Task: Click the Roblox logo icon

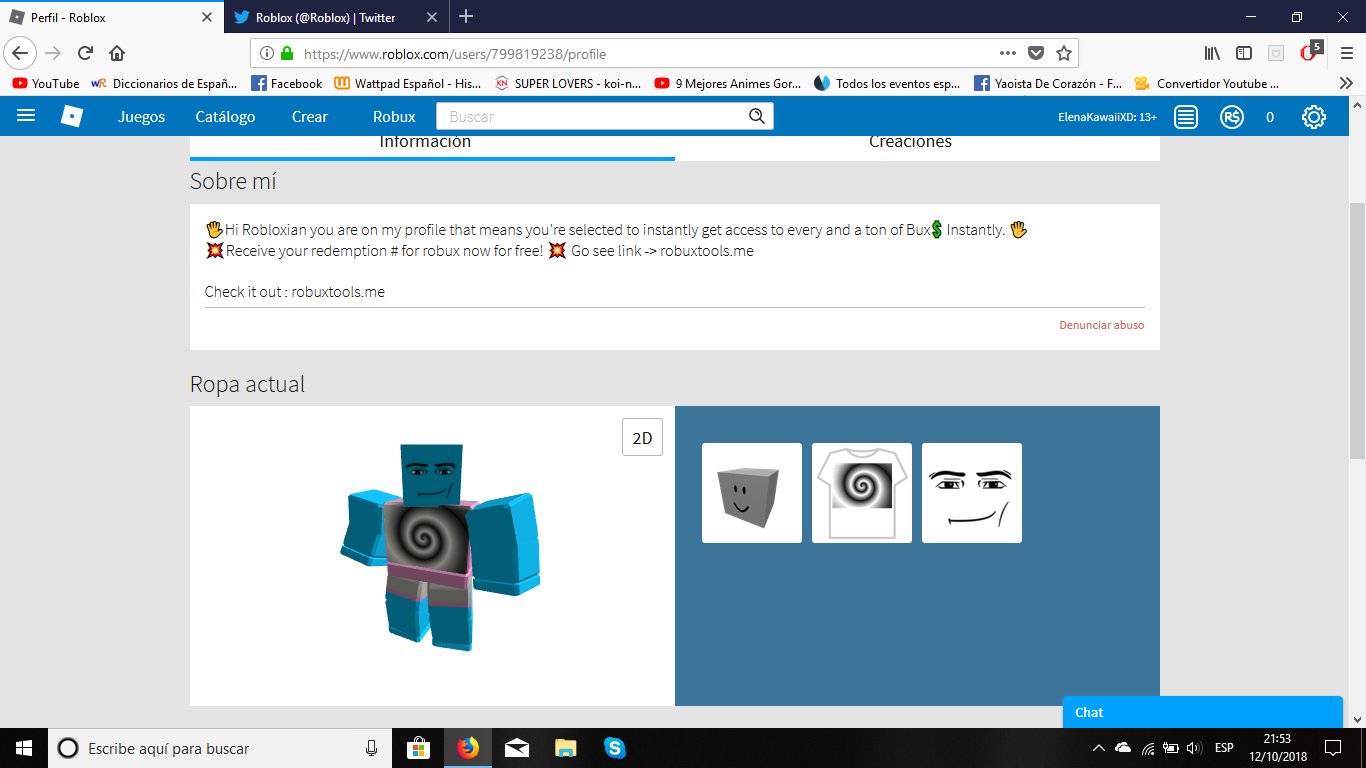Action: coord(72,116)
